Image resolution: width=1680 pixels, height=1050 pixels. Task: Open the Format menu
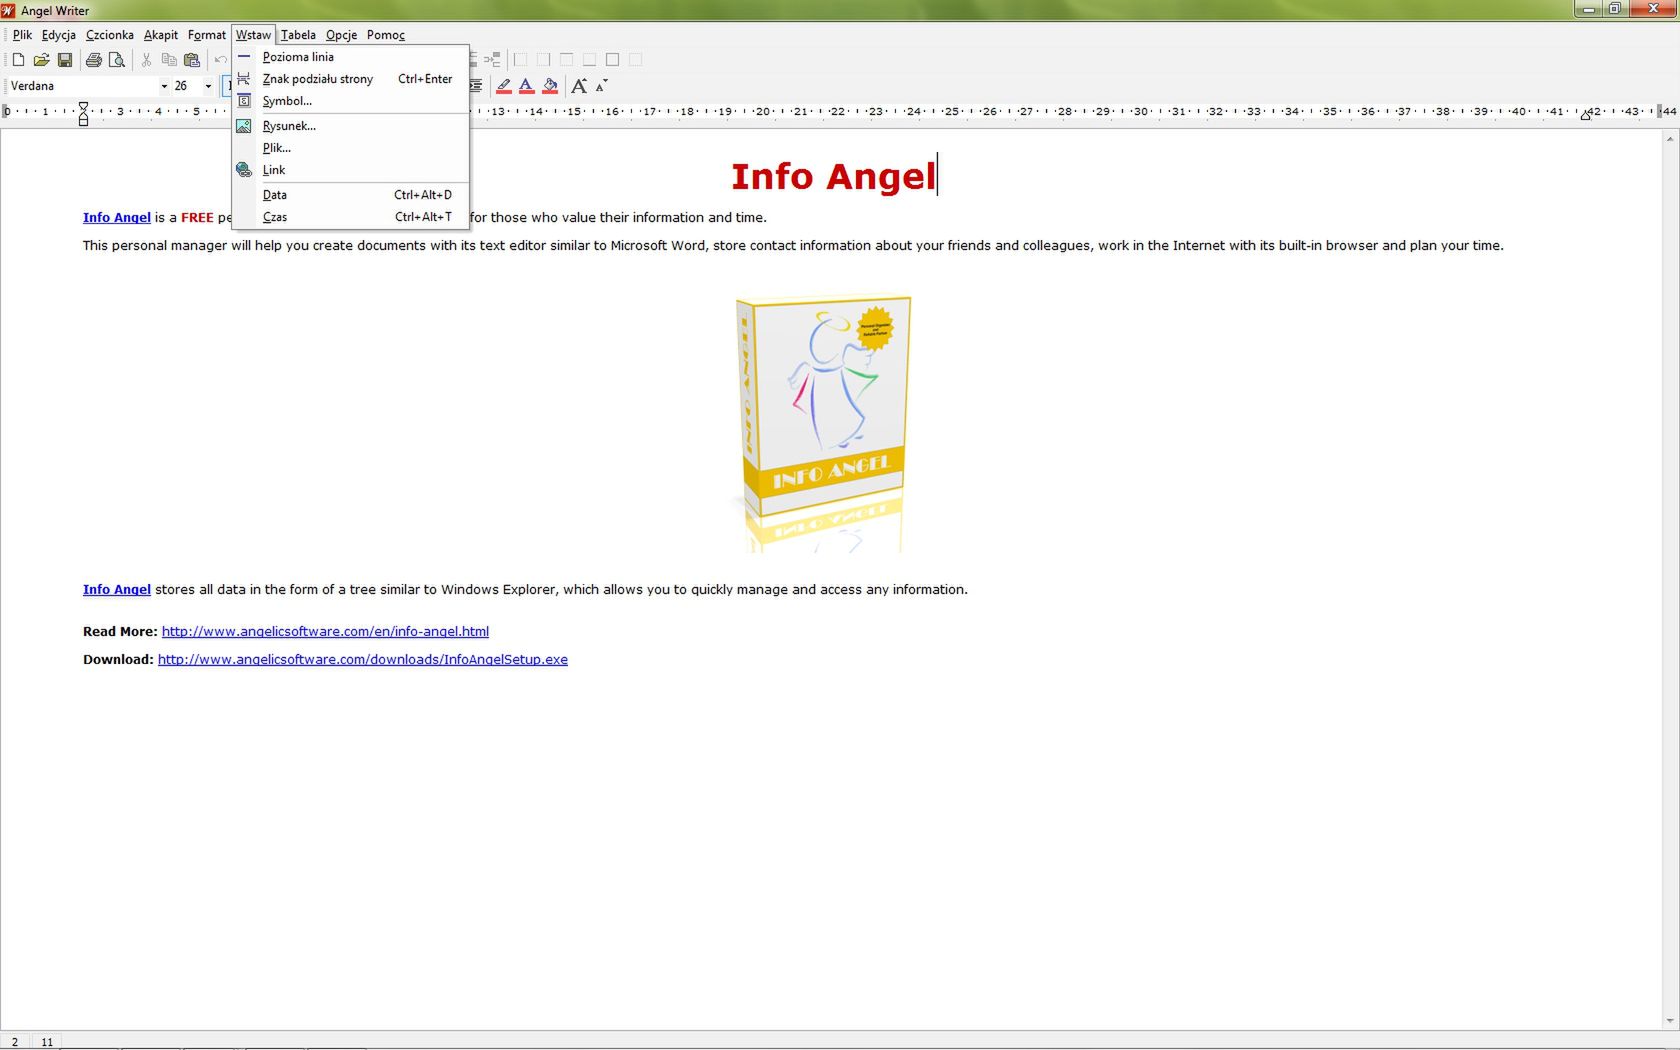(x=207, y=35)
